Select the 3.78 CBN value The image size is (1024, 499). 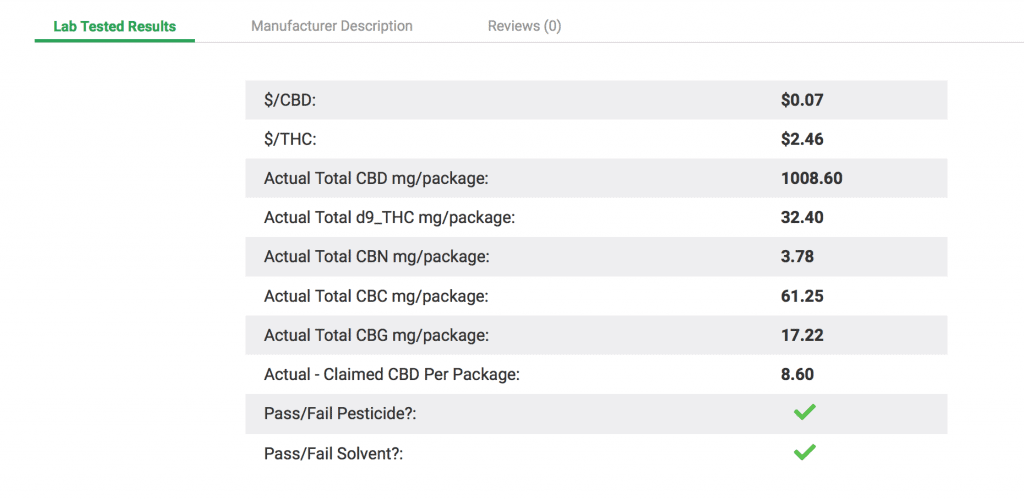pyautogui.click(x=797, y=257)
